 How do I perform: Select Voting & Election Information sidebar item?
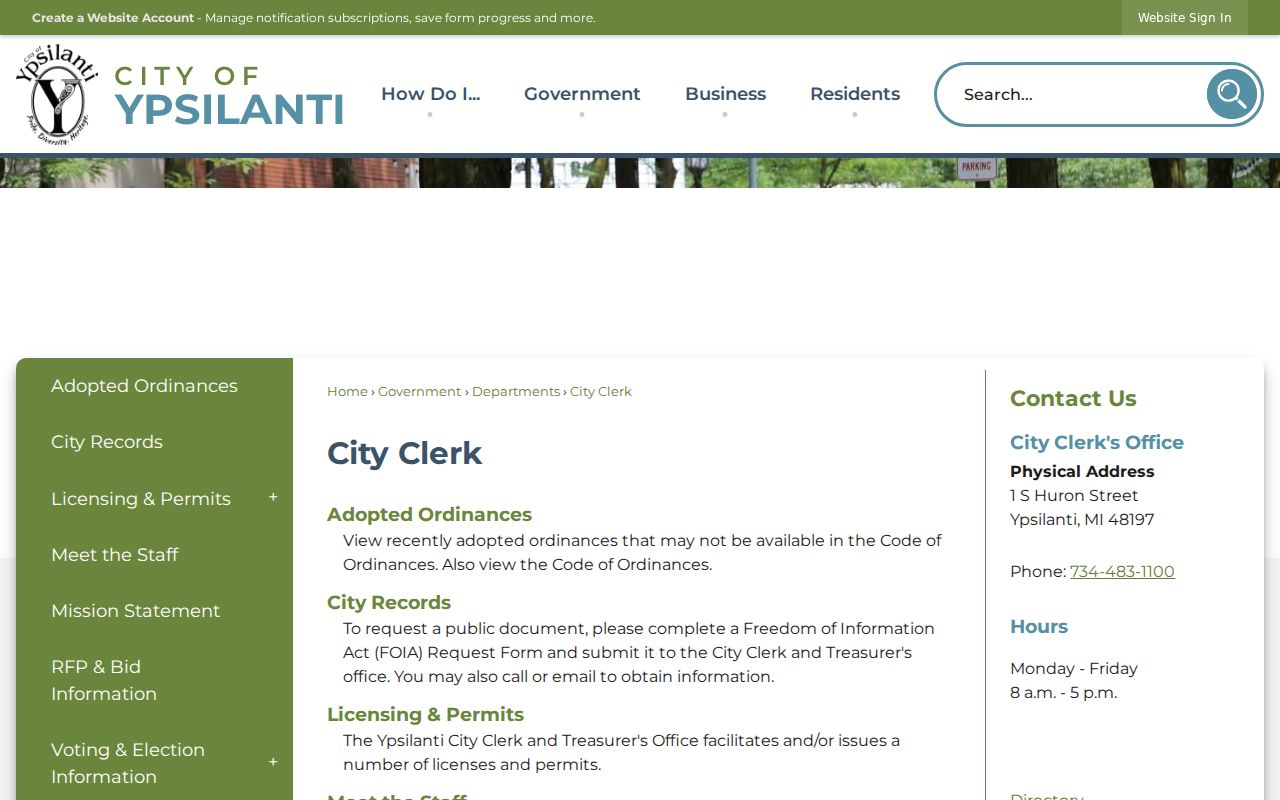coord(128,763)
